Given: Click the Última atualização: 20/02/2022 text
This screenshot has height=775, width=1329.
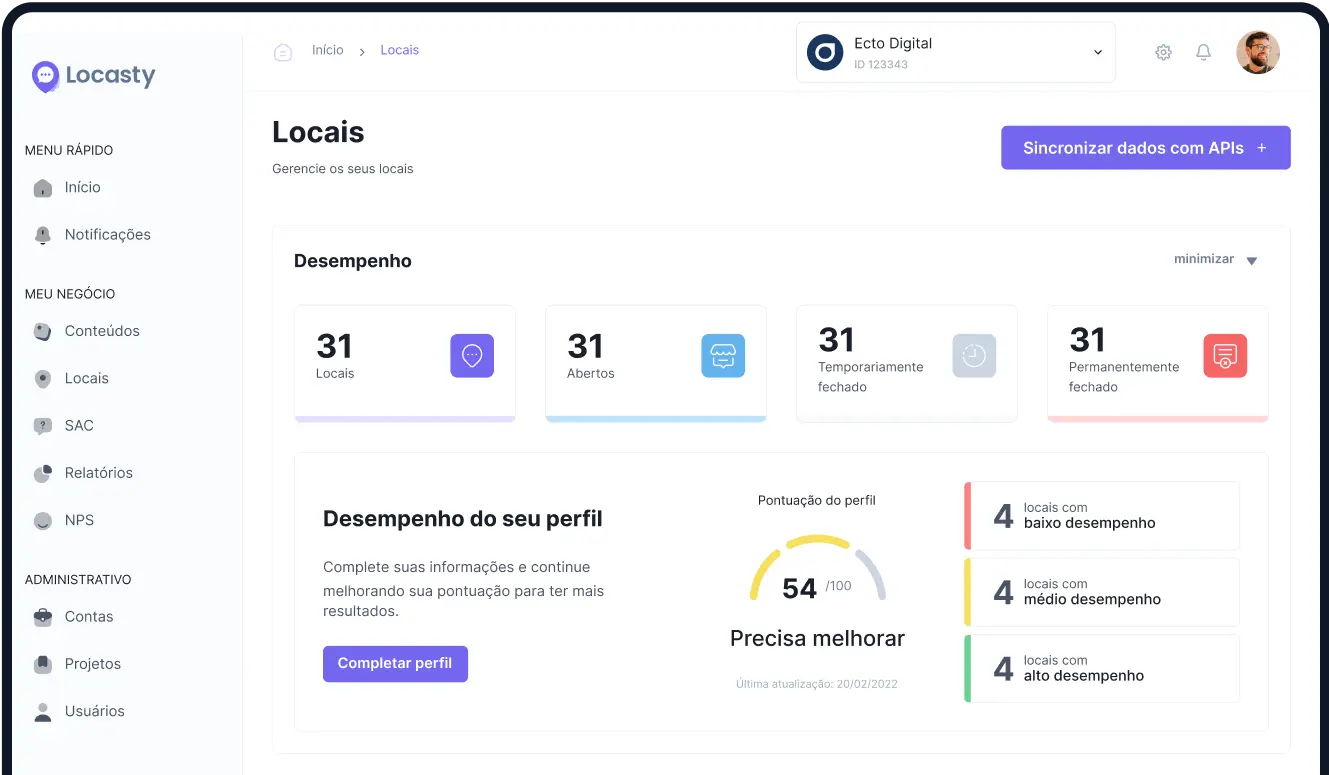Looking at the screenshot, I should [x=817, y=685].
